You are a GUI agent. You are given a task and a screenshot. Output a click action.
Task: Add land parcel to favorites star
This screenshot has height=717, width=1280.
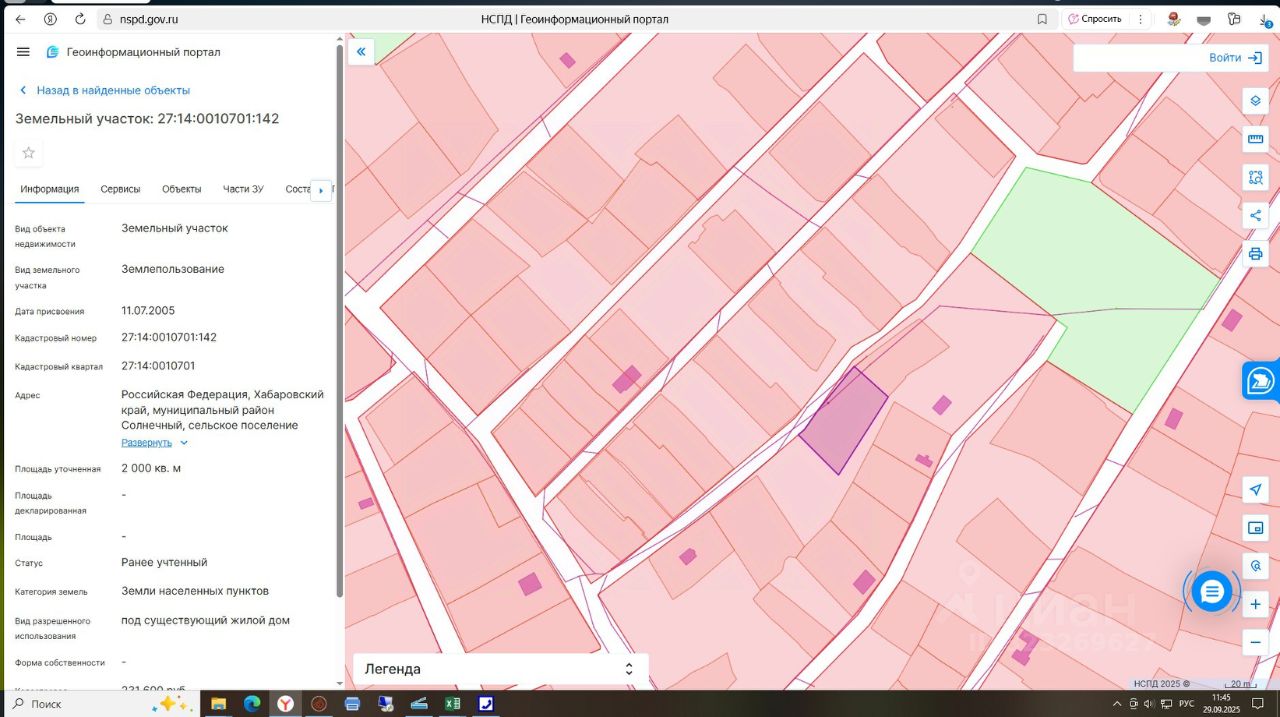pyautogui.click(x=29, y=153)
